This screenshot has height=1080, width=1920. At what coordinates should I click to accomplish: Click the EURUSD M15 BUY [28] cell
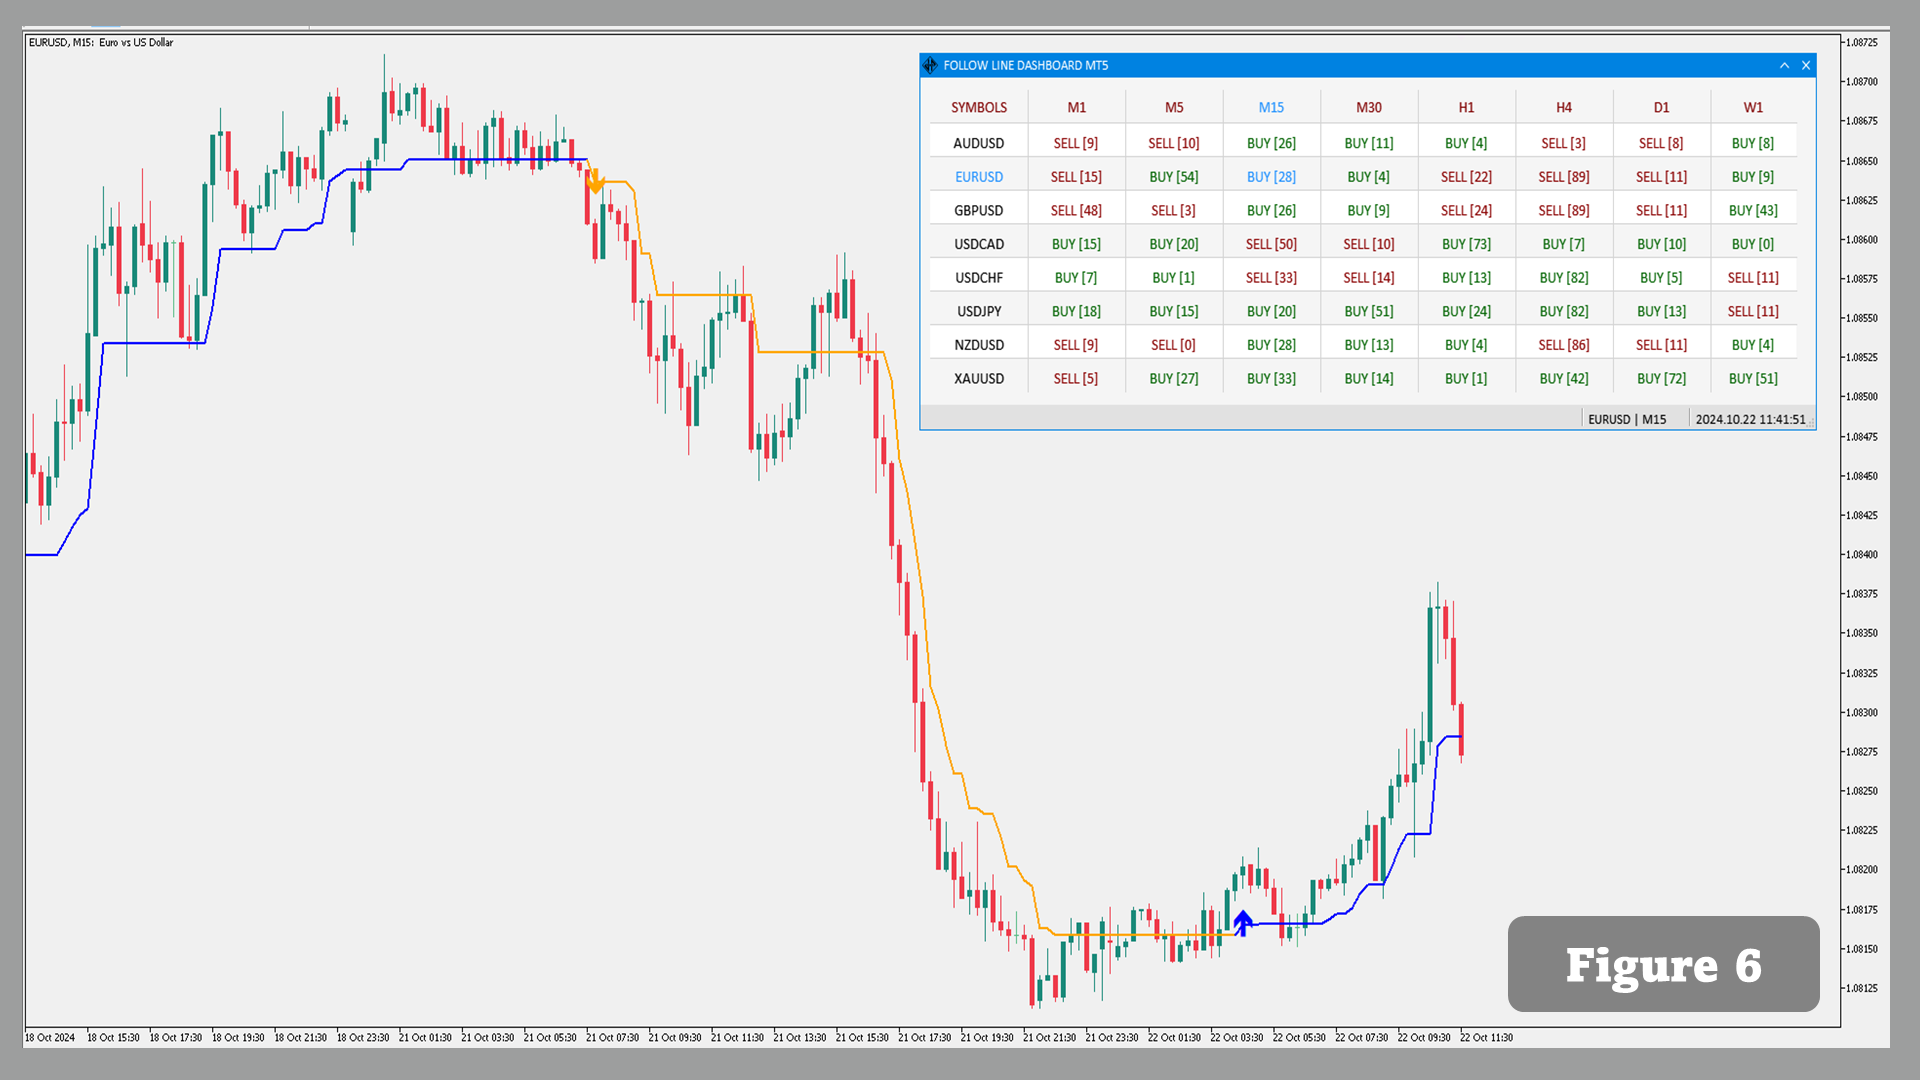click(1271, 177)
